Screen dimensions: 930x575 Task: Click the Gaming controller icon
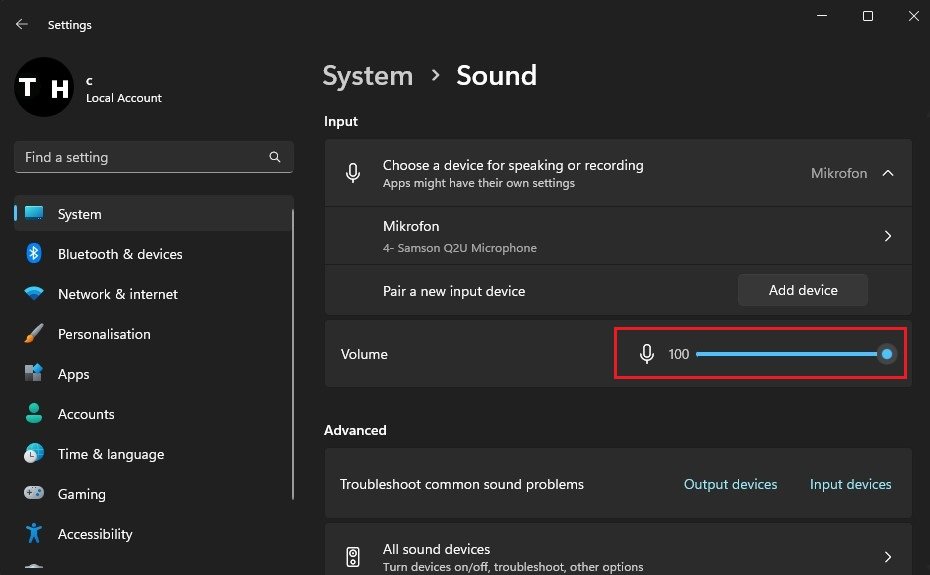point(34,494)
